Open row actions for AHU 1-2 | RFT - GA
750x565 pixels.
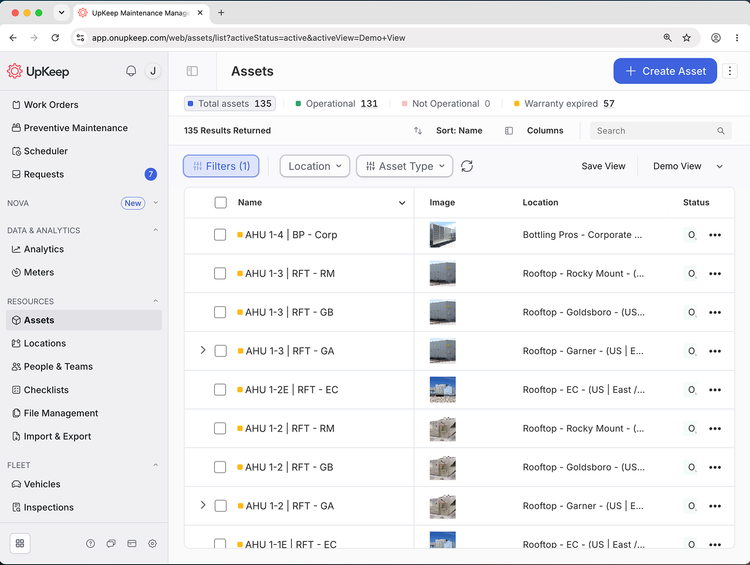(x=715, y=506)
